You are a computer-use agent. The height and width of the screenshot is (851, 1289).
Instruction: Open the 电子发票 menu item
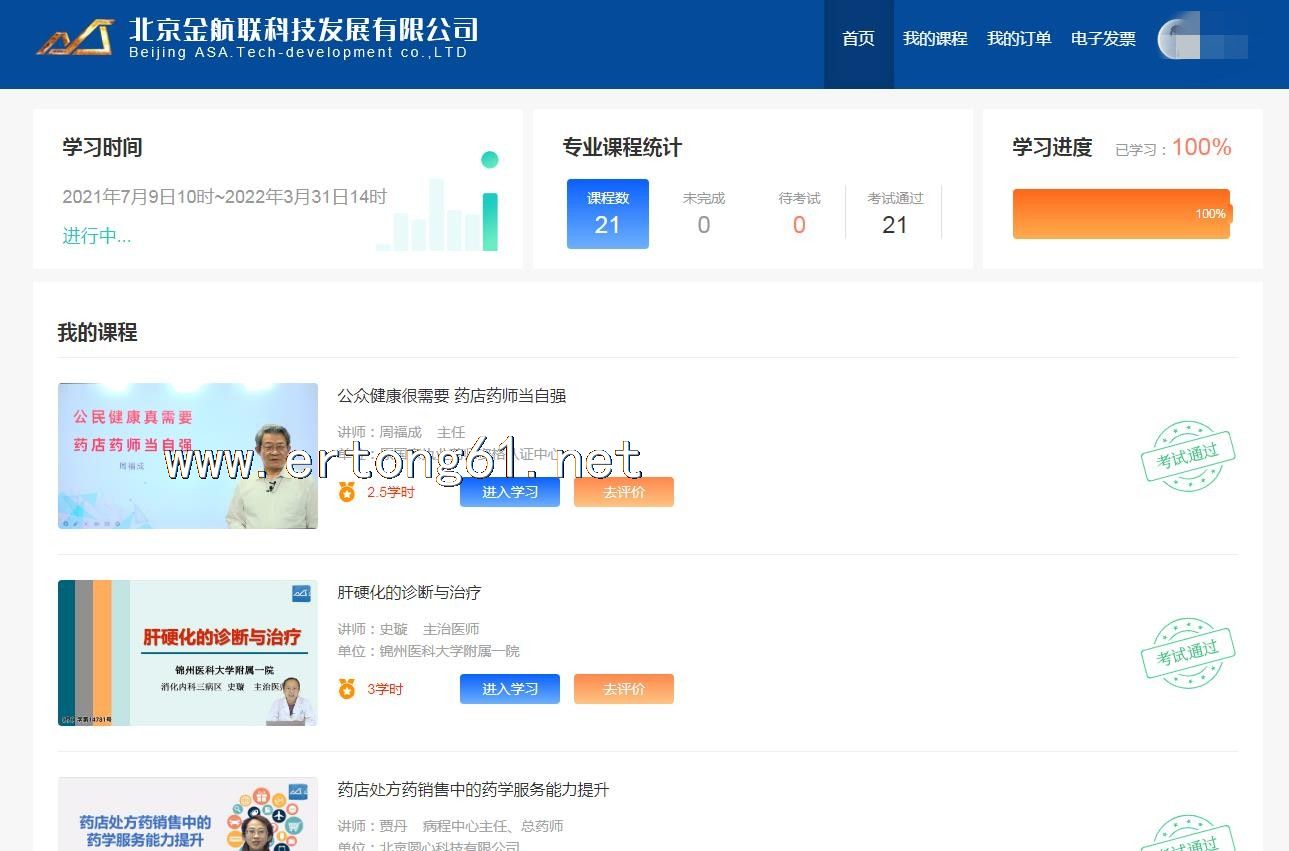point(1103,39)
